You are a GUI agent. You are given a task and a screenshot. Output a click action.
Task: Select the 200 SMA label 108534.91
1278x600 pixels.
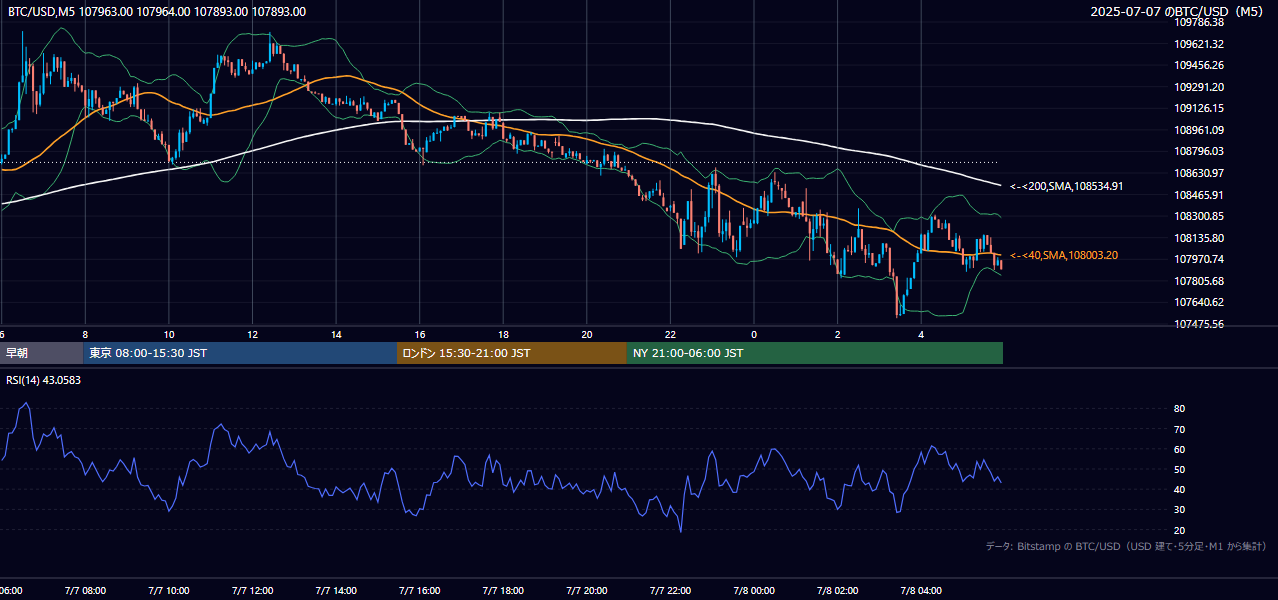click(1067, 186)
